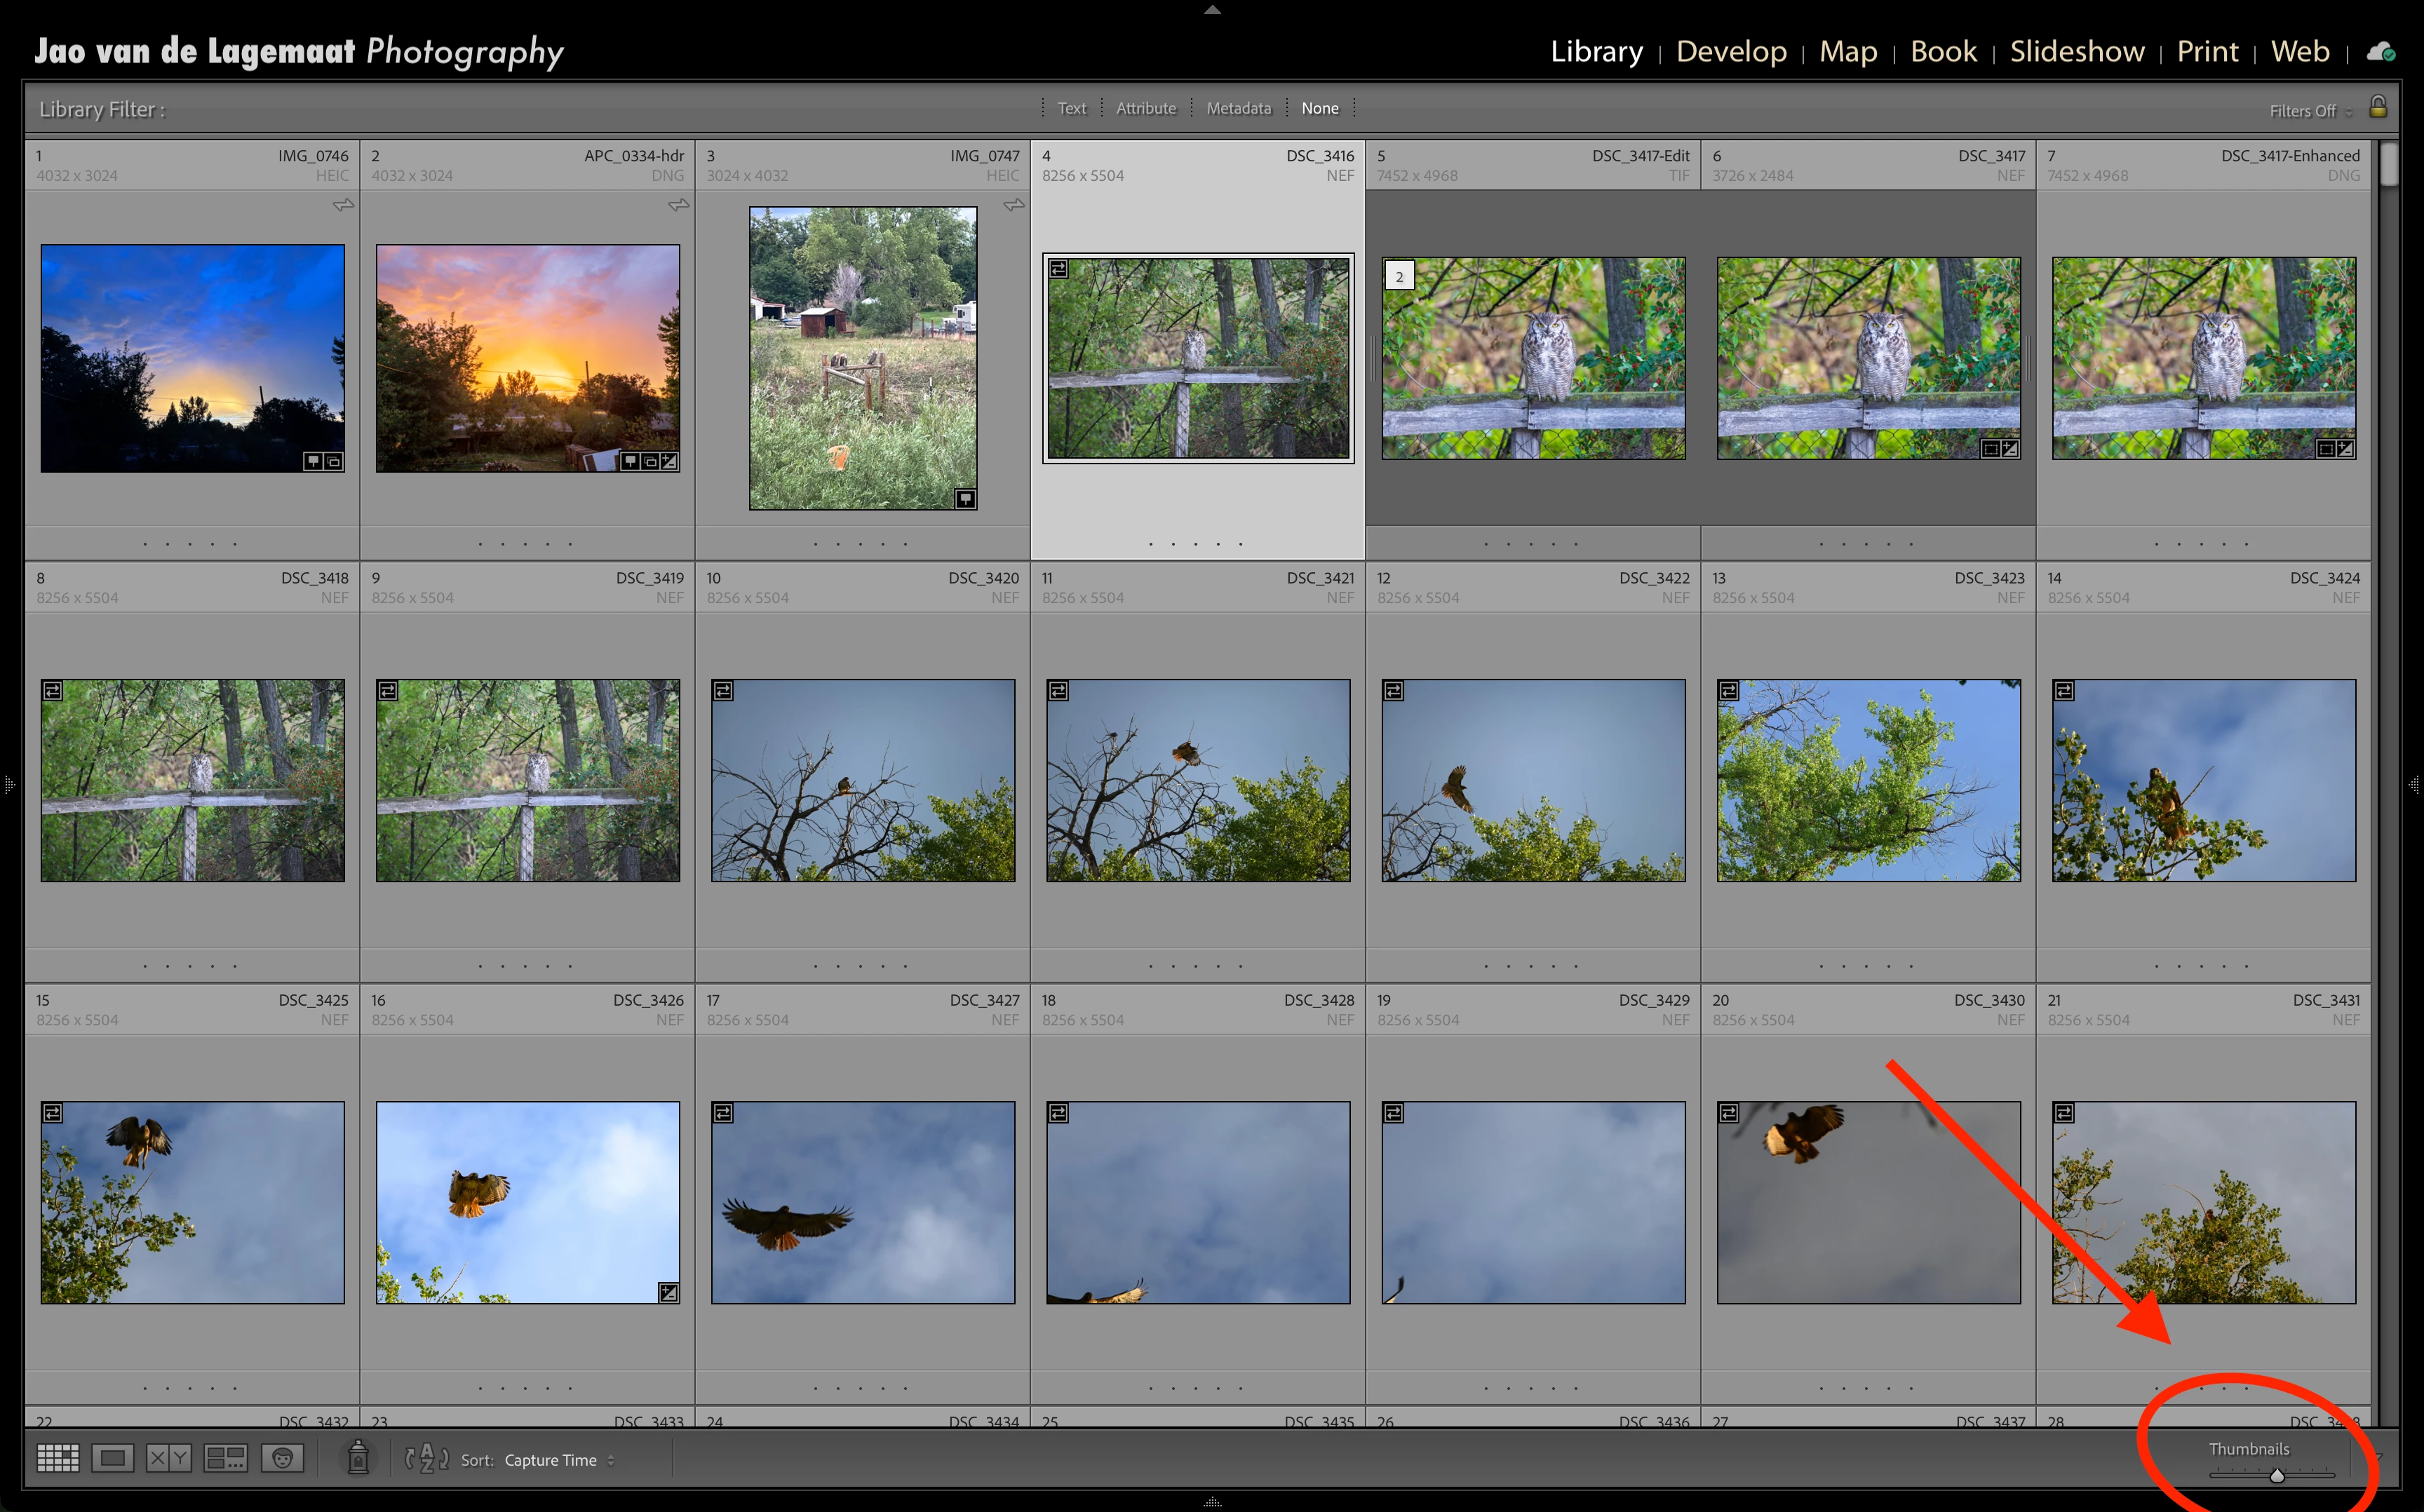2424x1512 pixels.
Task: Open Survey view icon
Action: [x=225, y=1459]
